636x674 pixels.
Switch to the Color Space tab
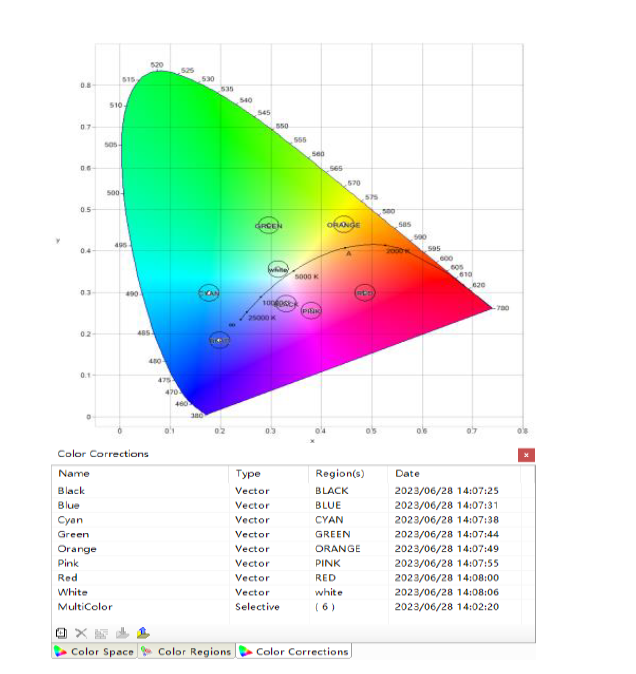click(95, 651)
